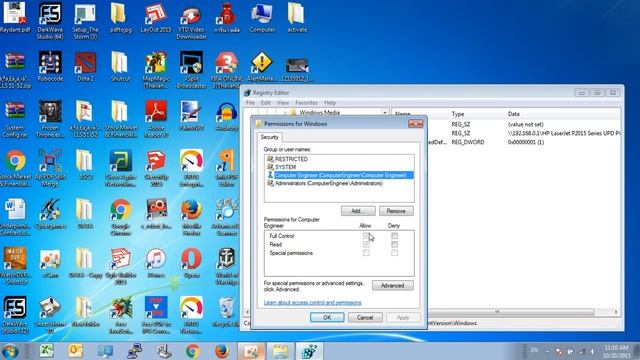Select the Mozilla Firefox desktop shortcut
Screen dimensions: 640x360
click(x=191, y=217)
